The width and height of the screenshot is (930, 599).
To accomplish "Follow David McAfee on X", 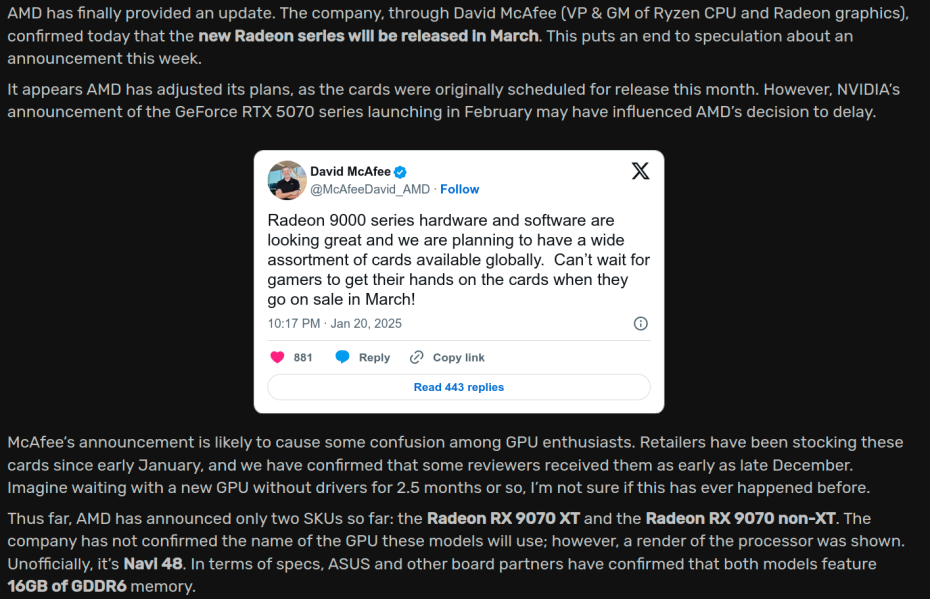I will pyautogui.click(x=459, y=189).
